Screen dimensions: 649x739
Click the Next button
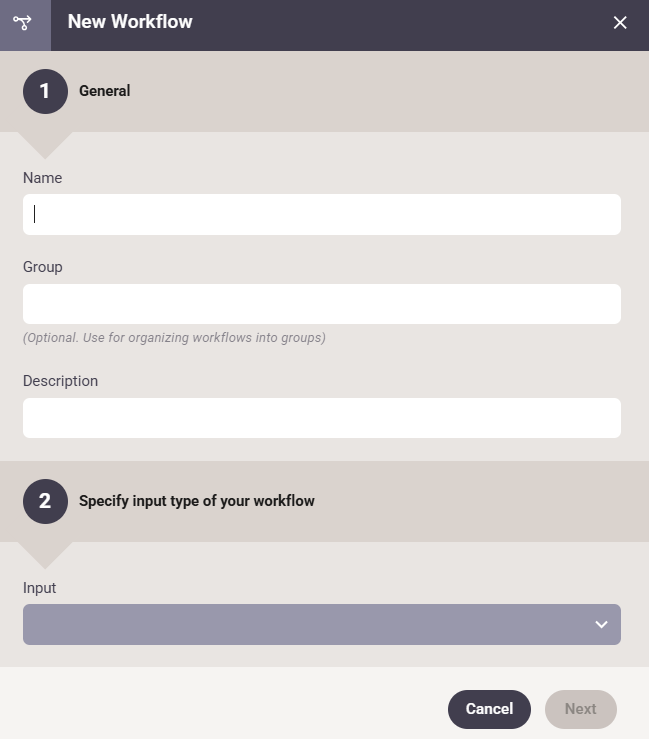tap(581, 709)
